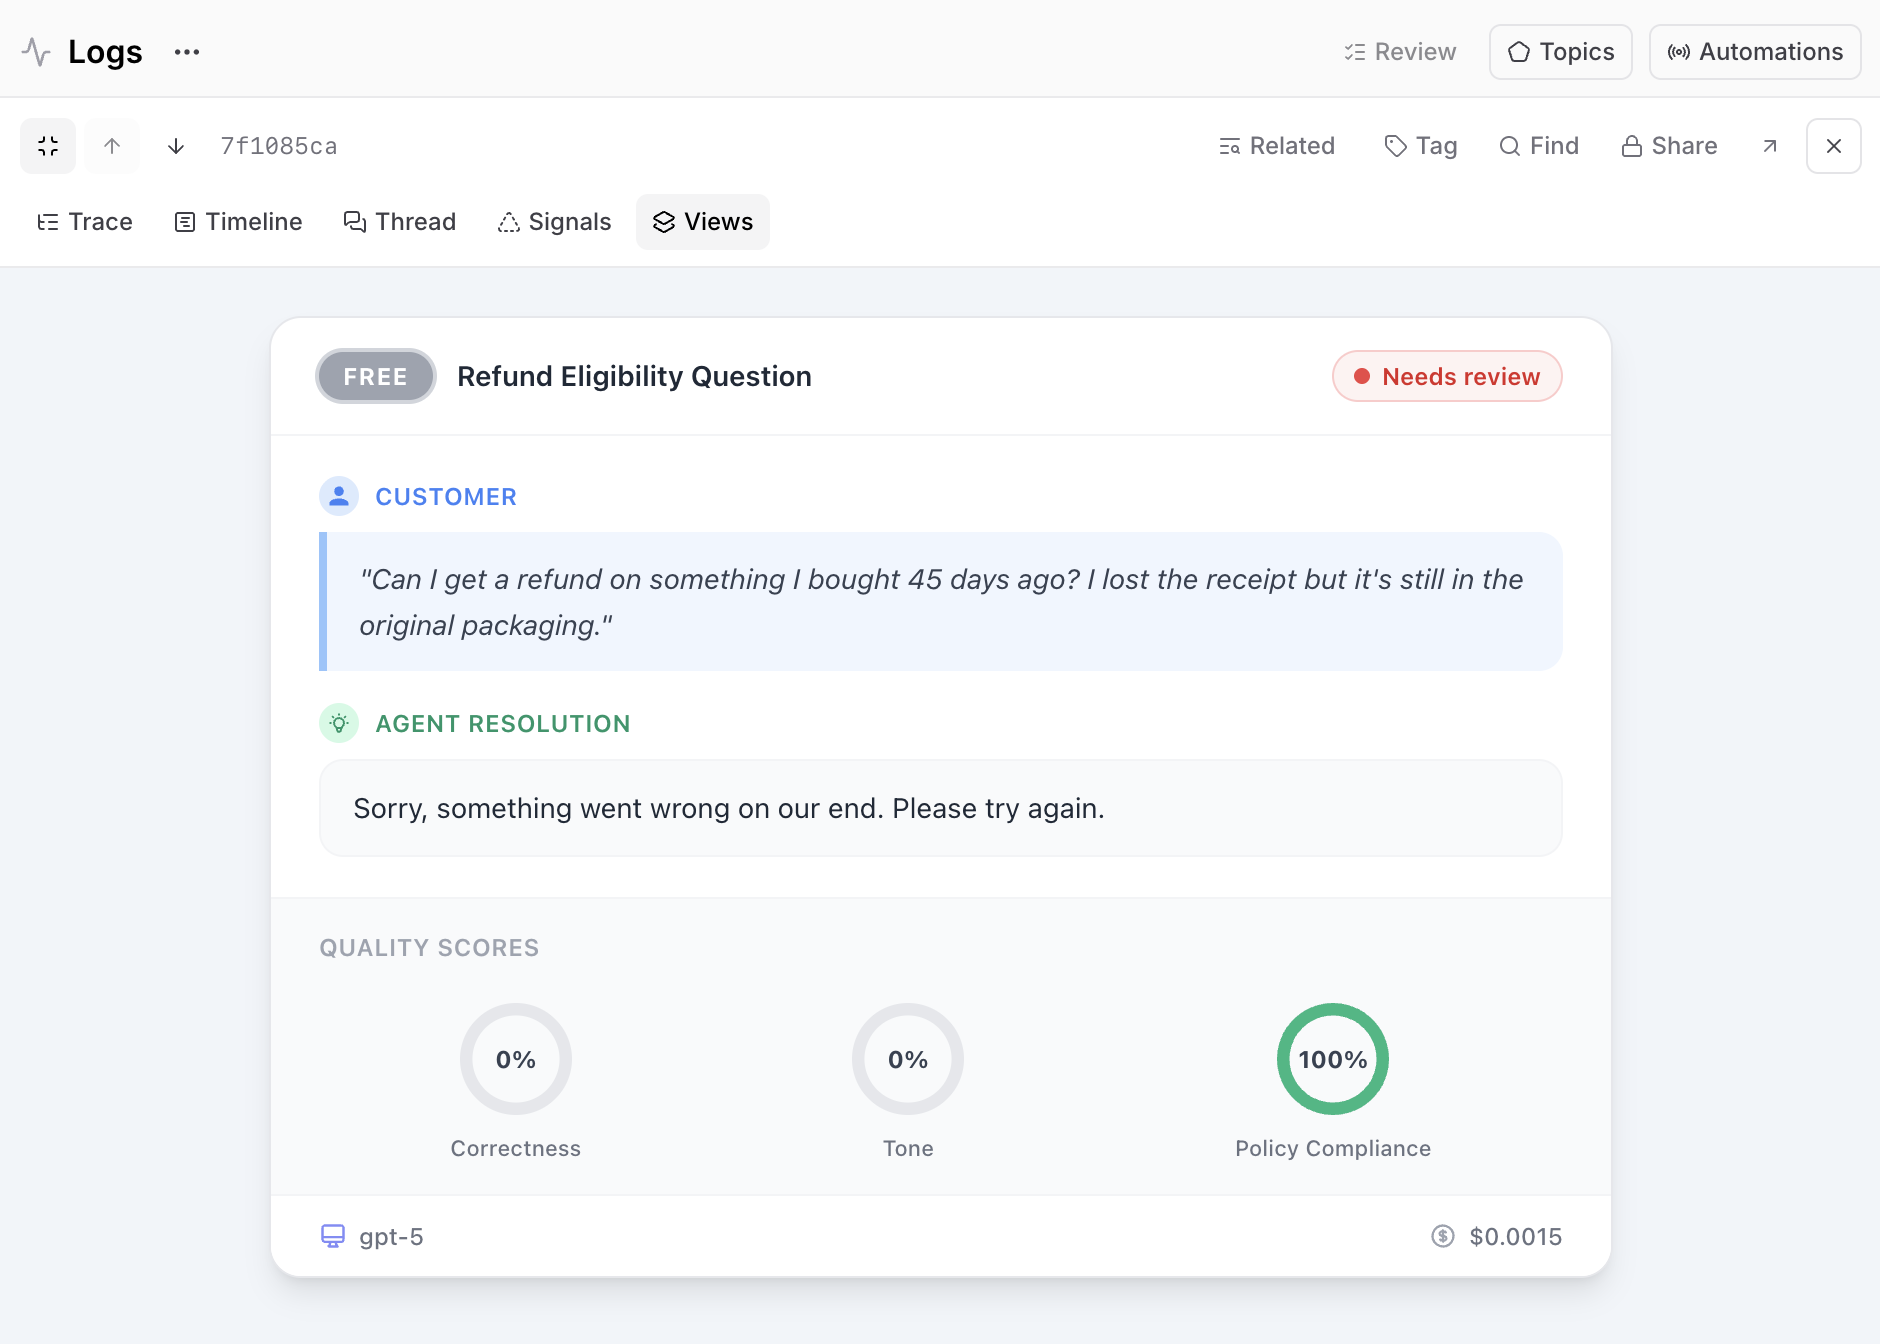Screen dimensions: 1880x1344
Task: Close the log detail panel
Action: 1833,146
